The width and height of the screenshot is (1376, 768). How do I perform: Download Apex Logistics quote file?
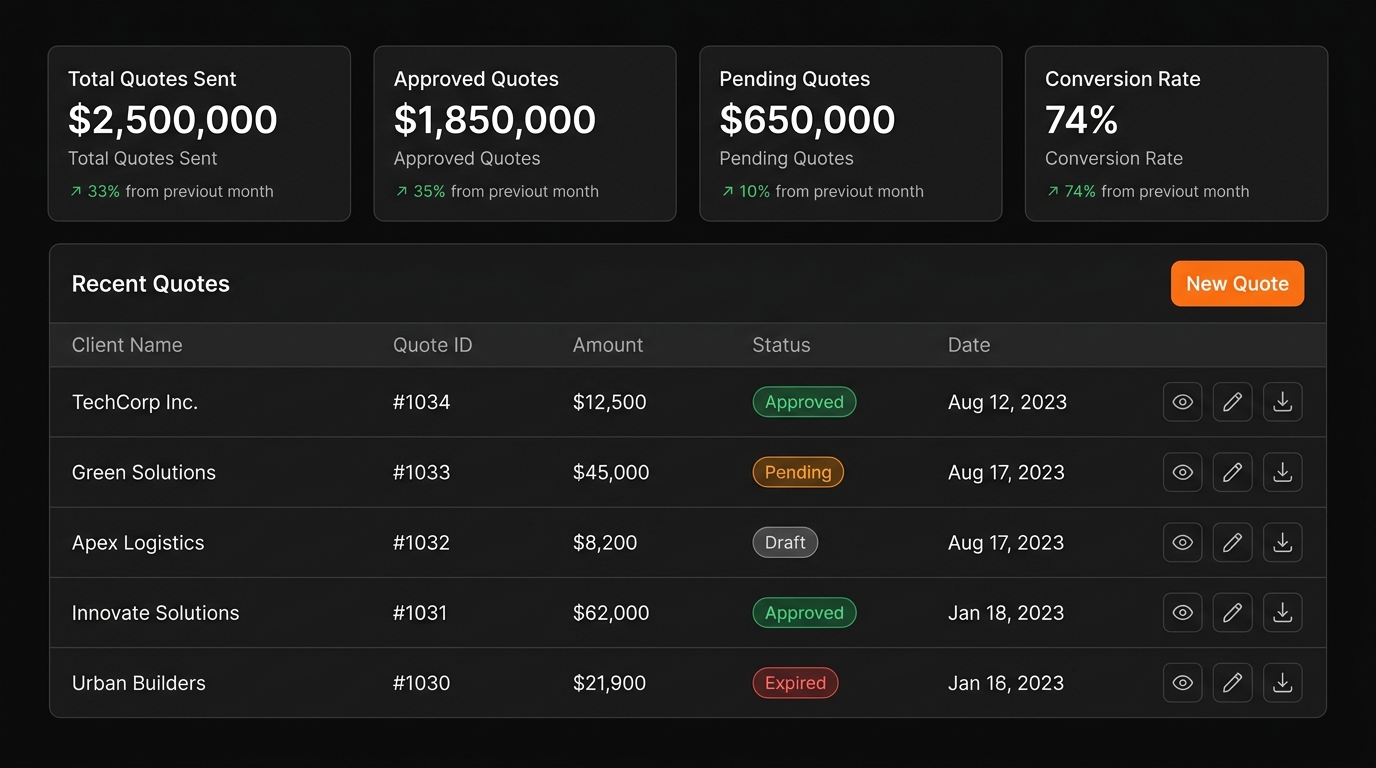1282,542
